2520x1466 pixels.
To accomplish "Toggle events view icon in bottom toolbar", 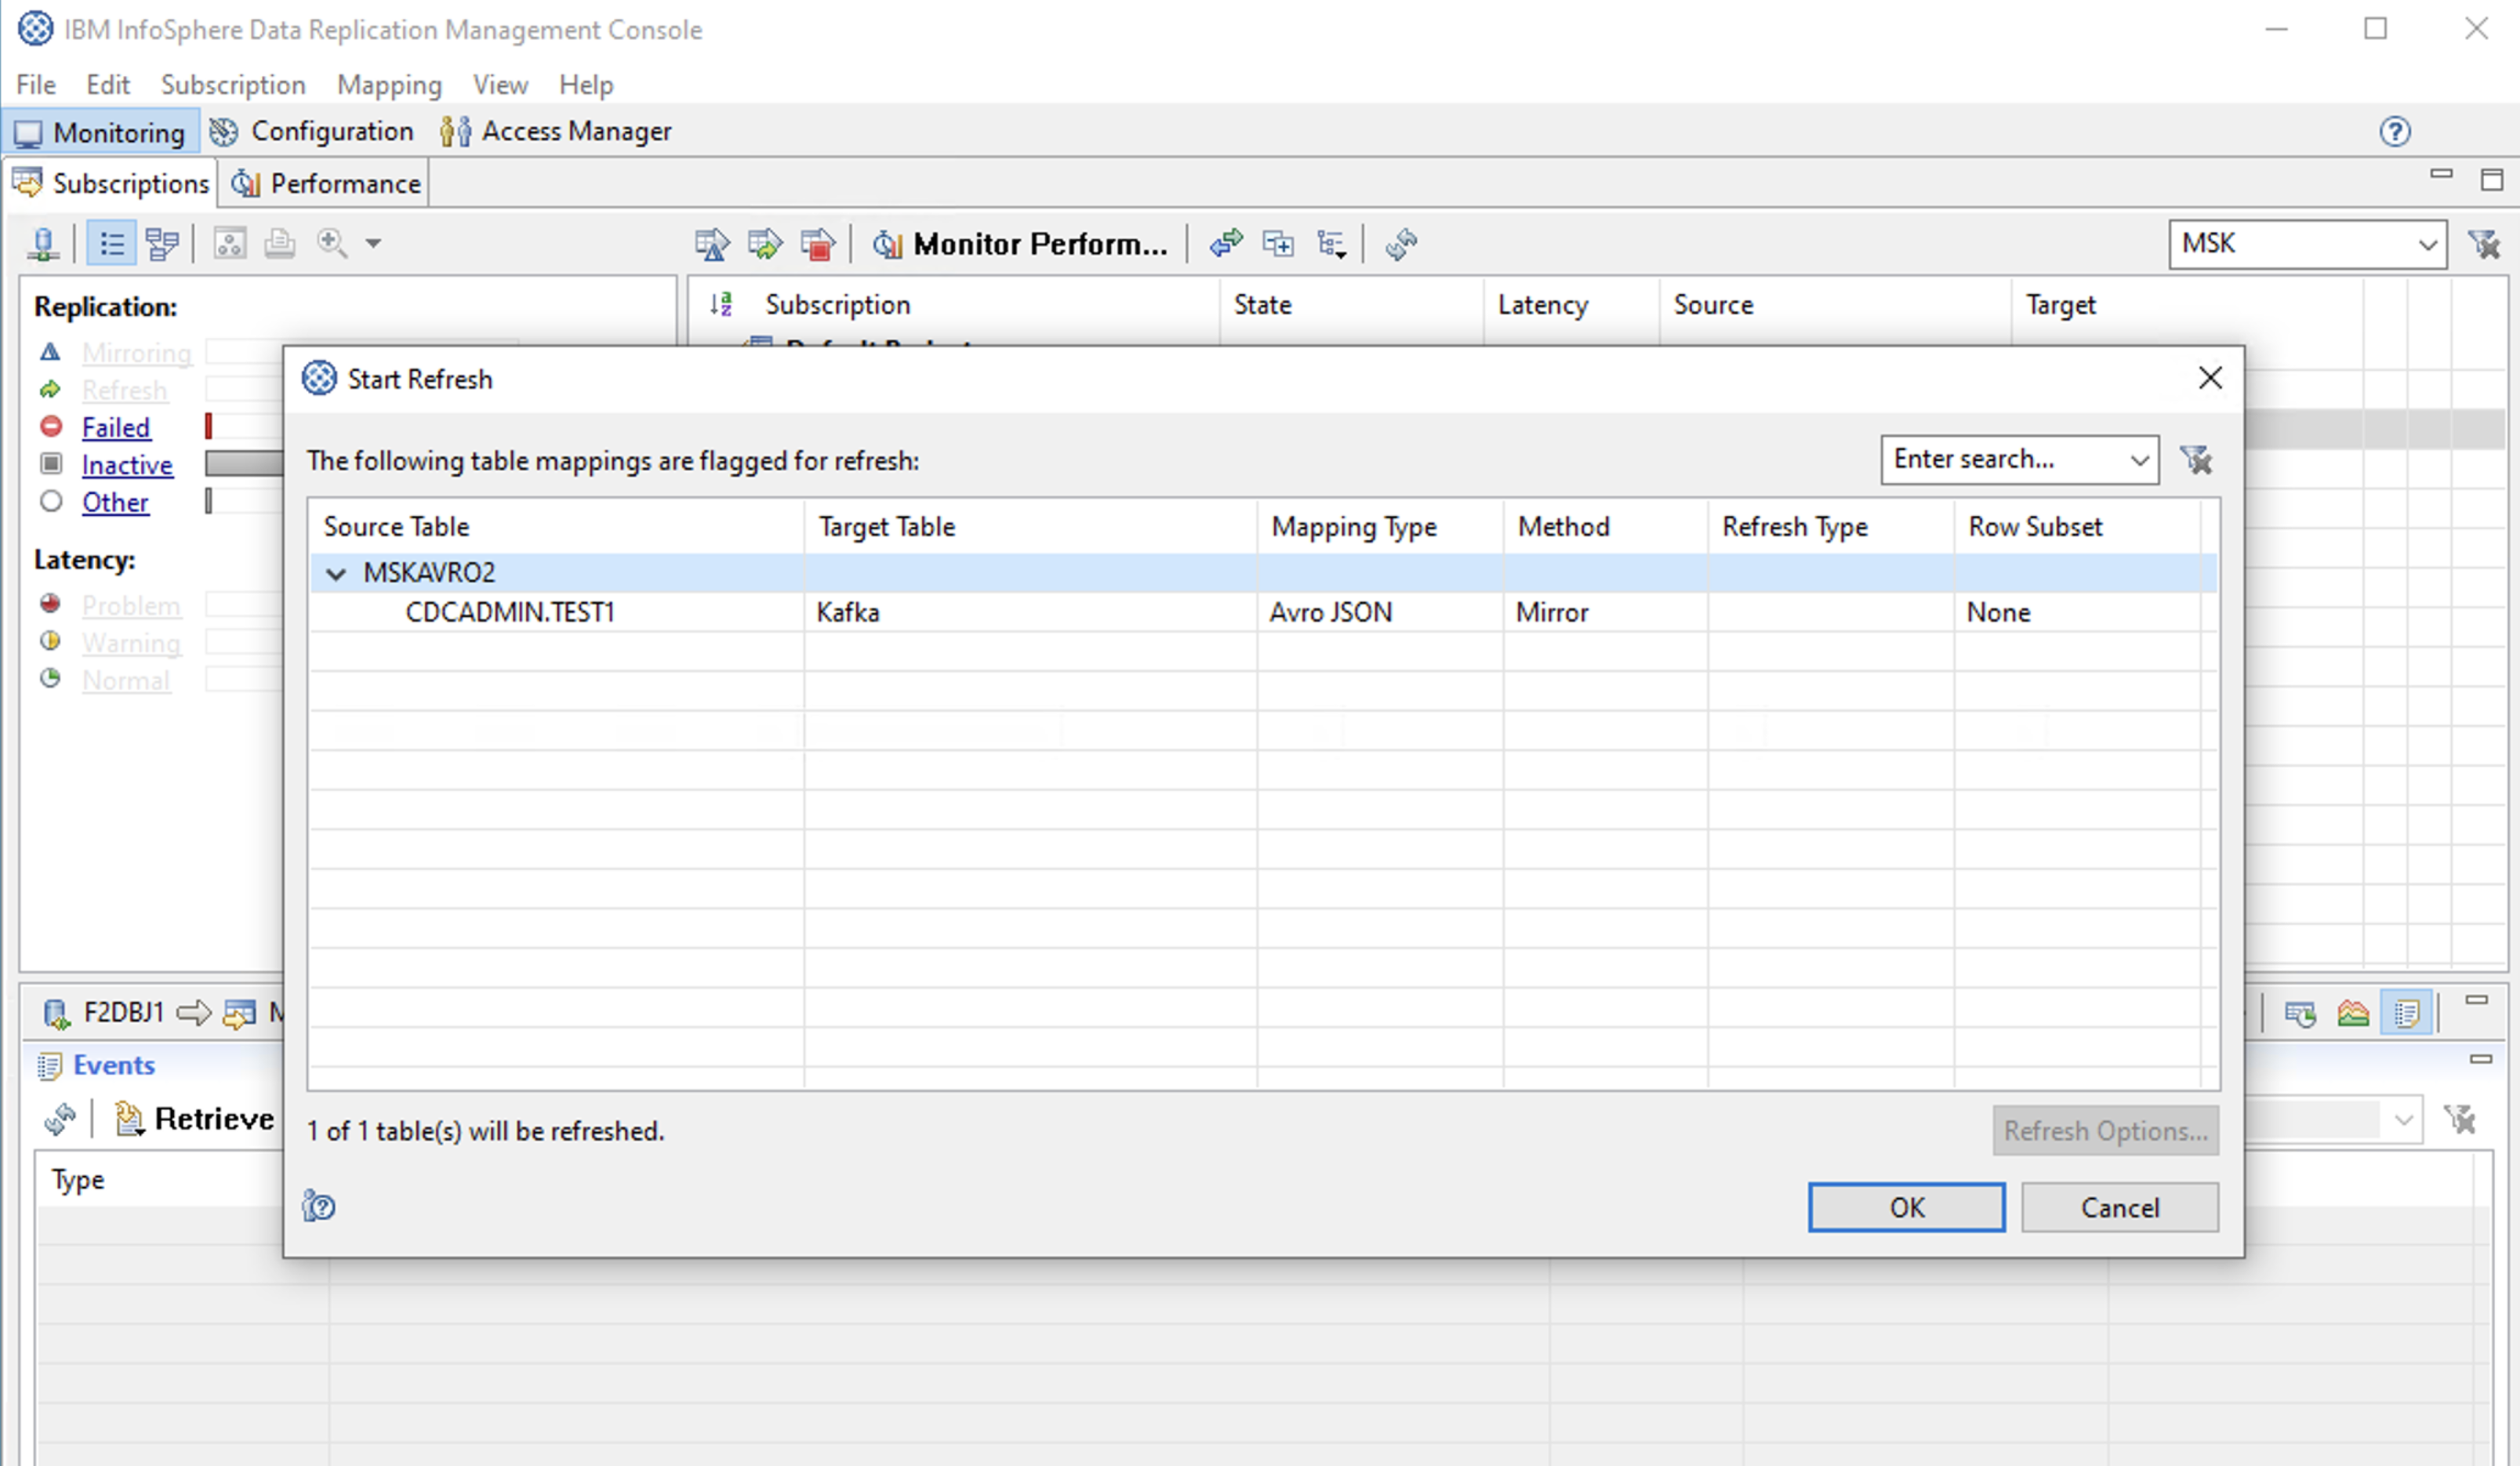I will click(x=2406, y=1013).
